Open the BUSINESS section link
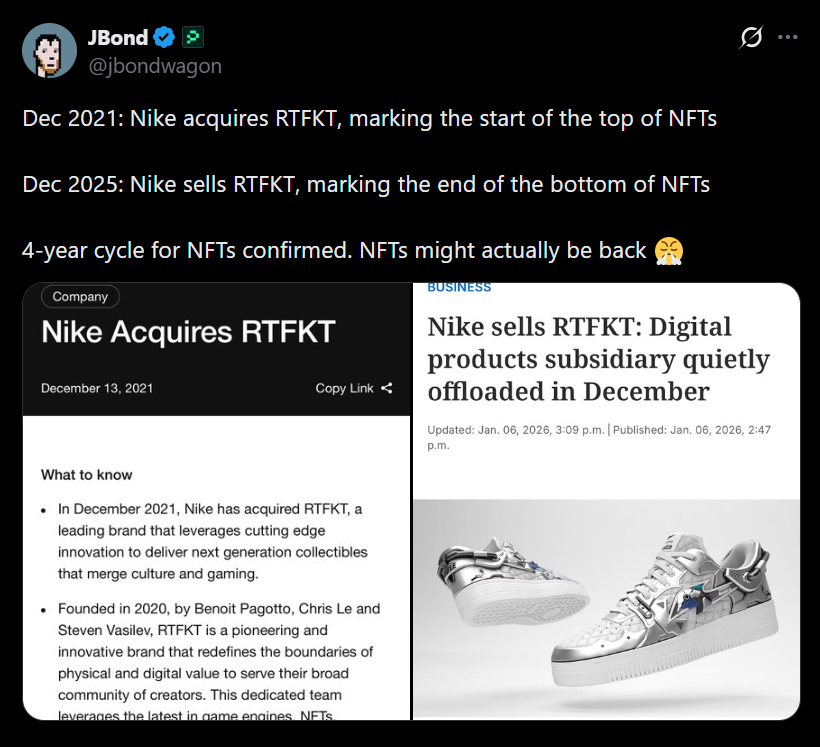The image size is (820, 747). pyautogui.click(x=459, y=286)
